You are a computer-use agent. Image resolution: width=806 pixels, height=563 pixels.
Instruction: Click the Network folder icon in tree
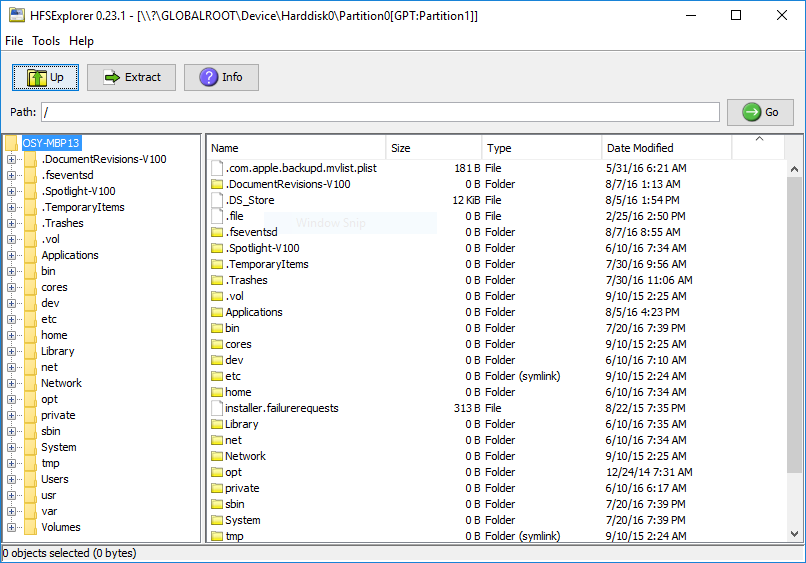tap(31, 383)
